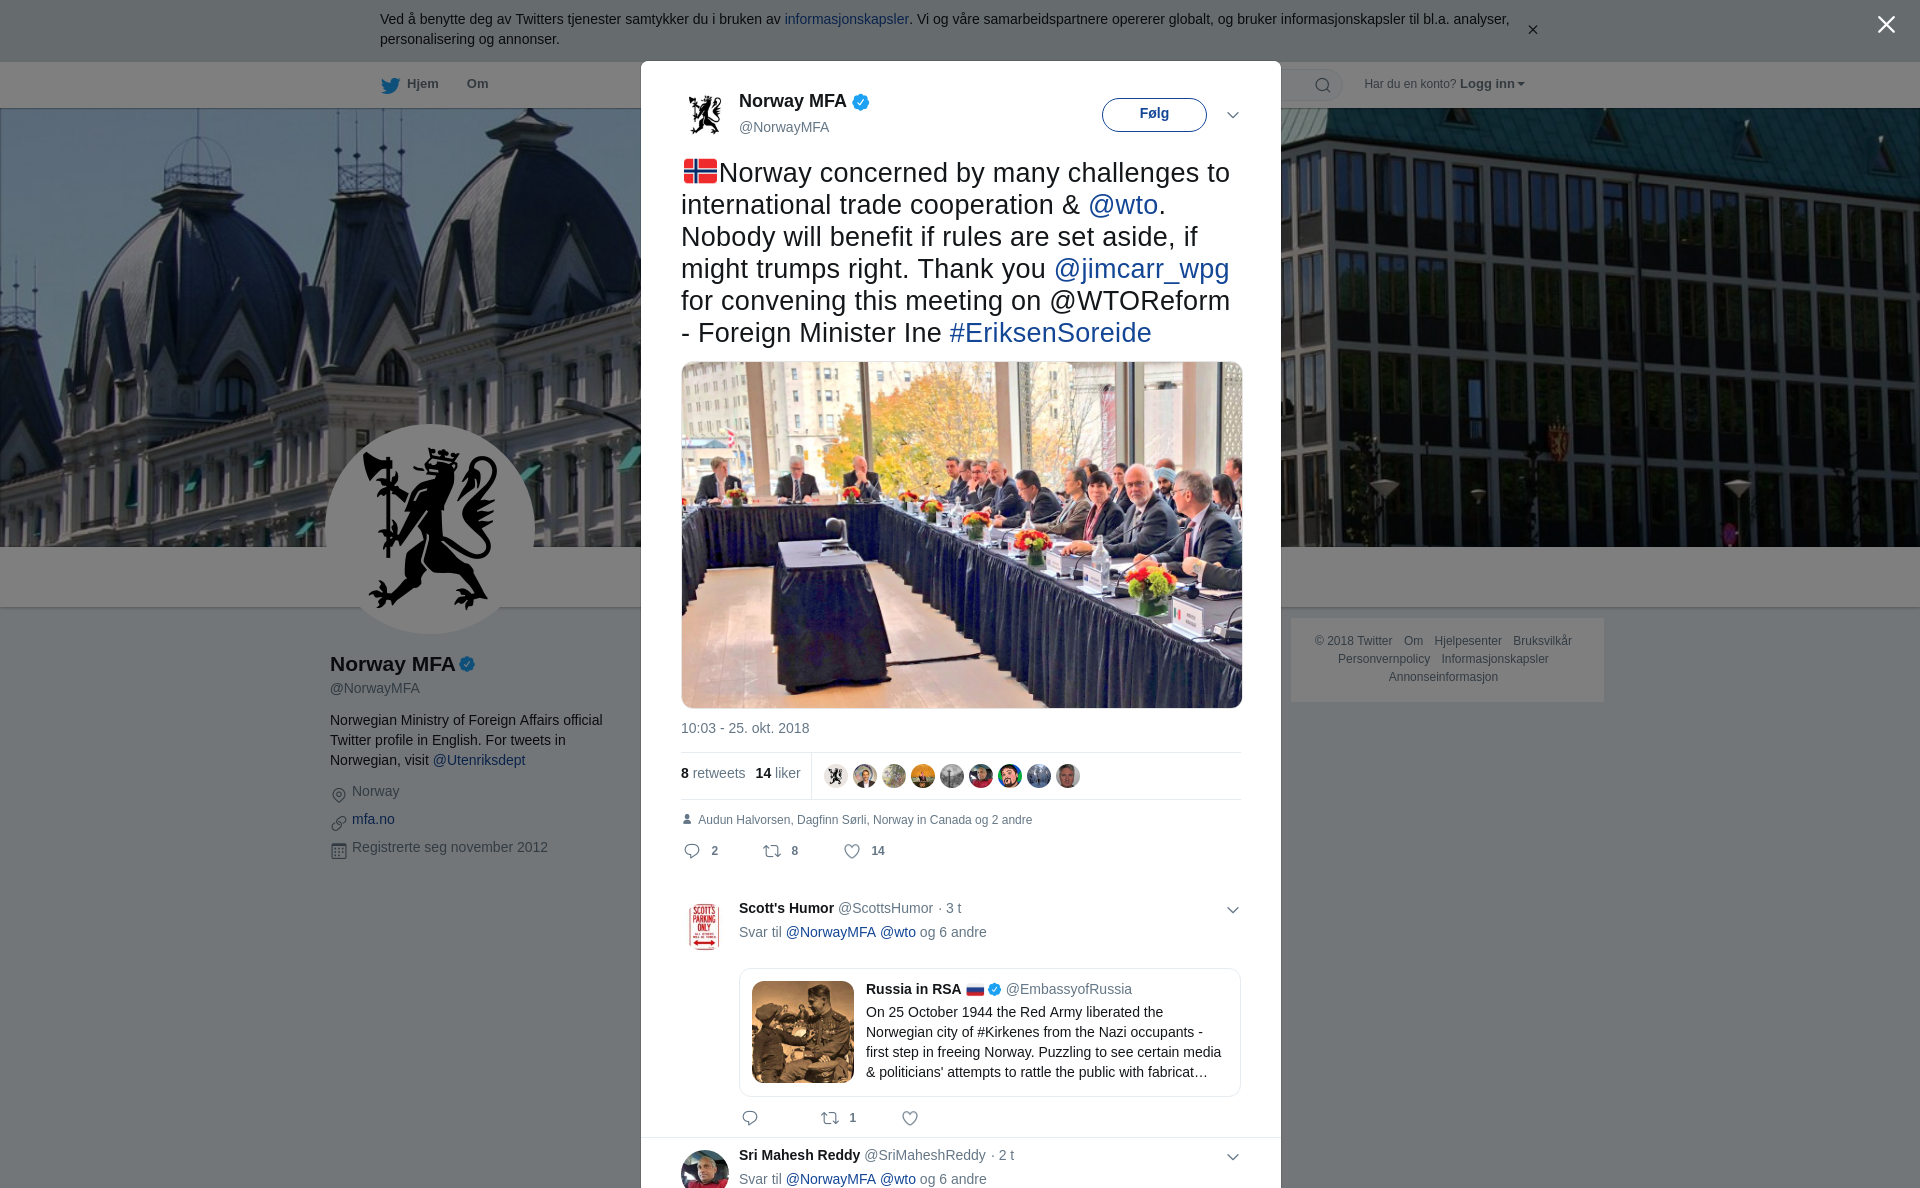Open the meeting photo in the tweet
This screenshot has width=1920, height=1188.
point(961,535)
